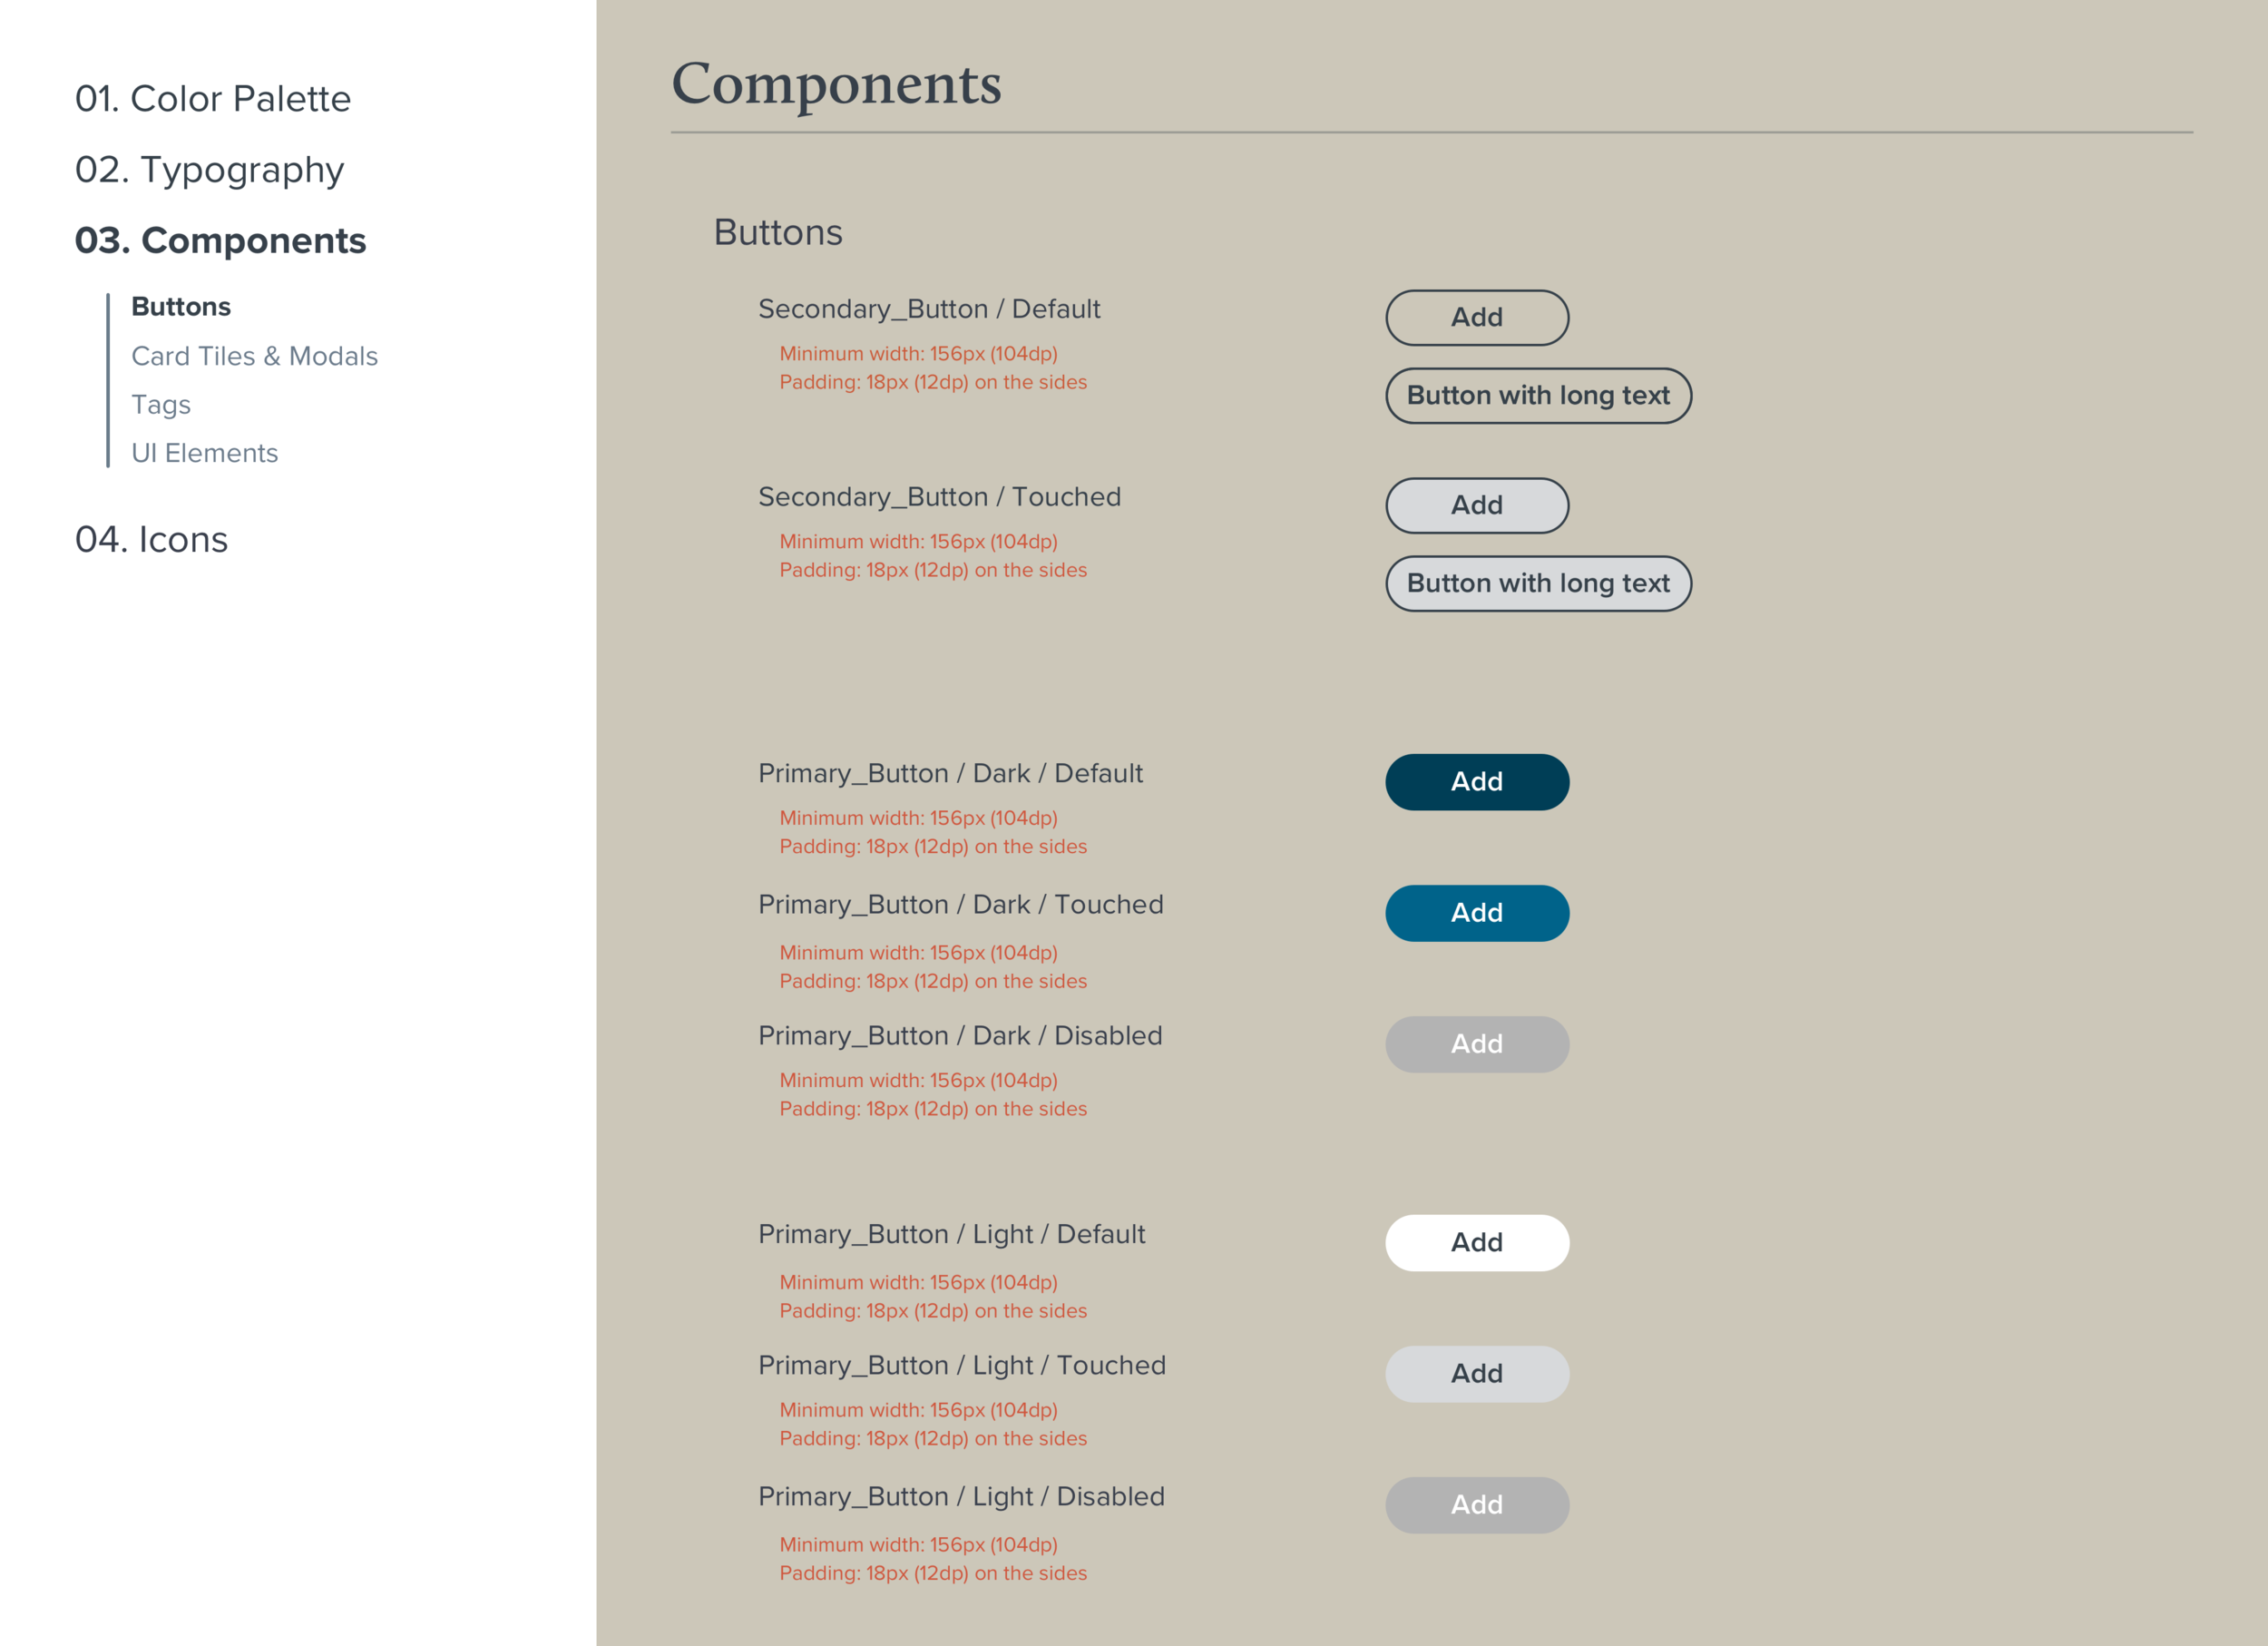Select 03. Components in sidebar
The height and width of the screenshot is (1646, 2268).
click(220, 241)
